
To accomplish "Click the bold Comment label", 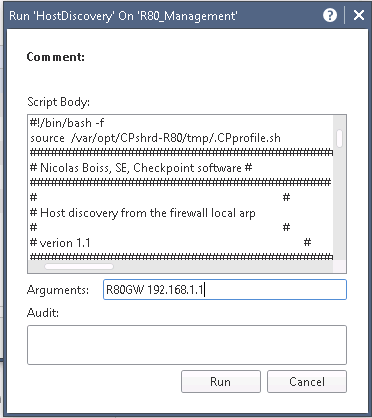I will click(56, 57).
